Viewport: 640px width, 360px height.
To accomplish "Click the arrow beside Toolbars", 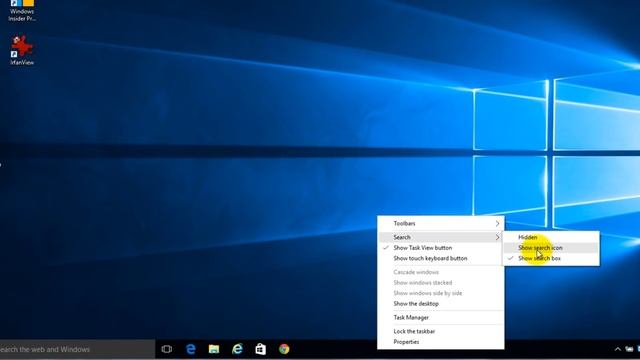I will 497,223.
